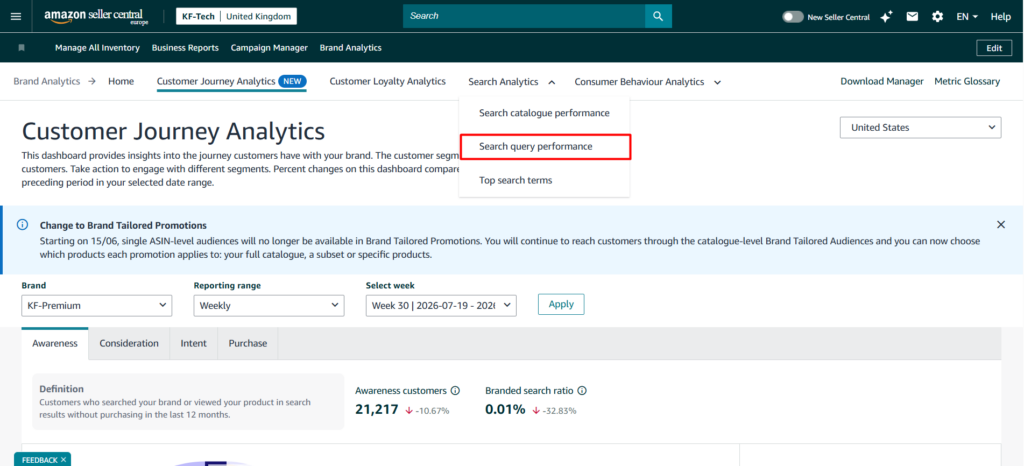Close the Brand Tailored Promotions banner
The height and width of the screenshot is (466, 1024).
click(1001, 225)
